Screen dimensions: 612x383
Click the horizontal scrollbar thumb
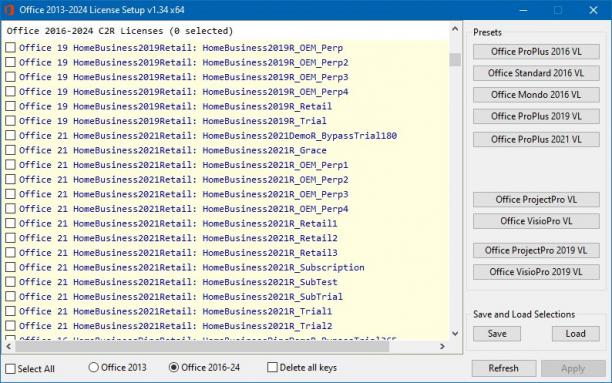point(202,346)
